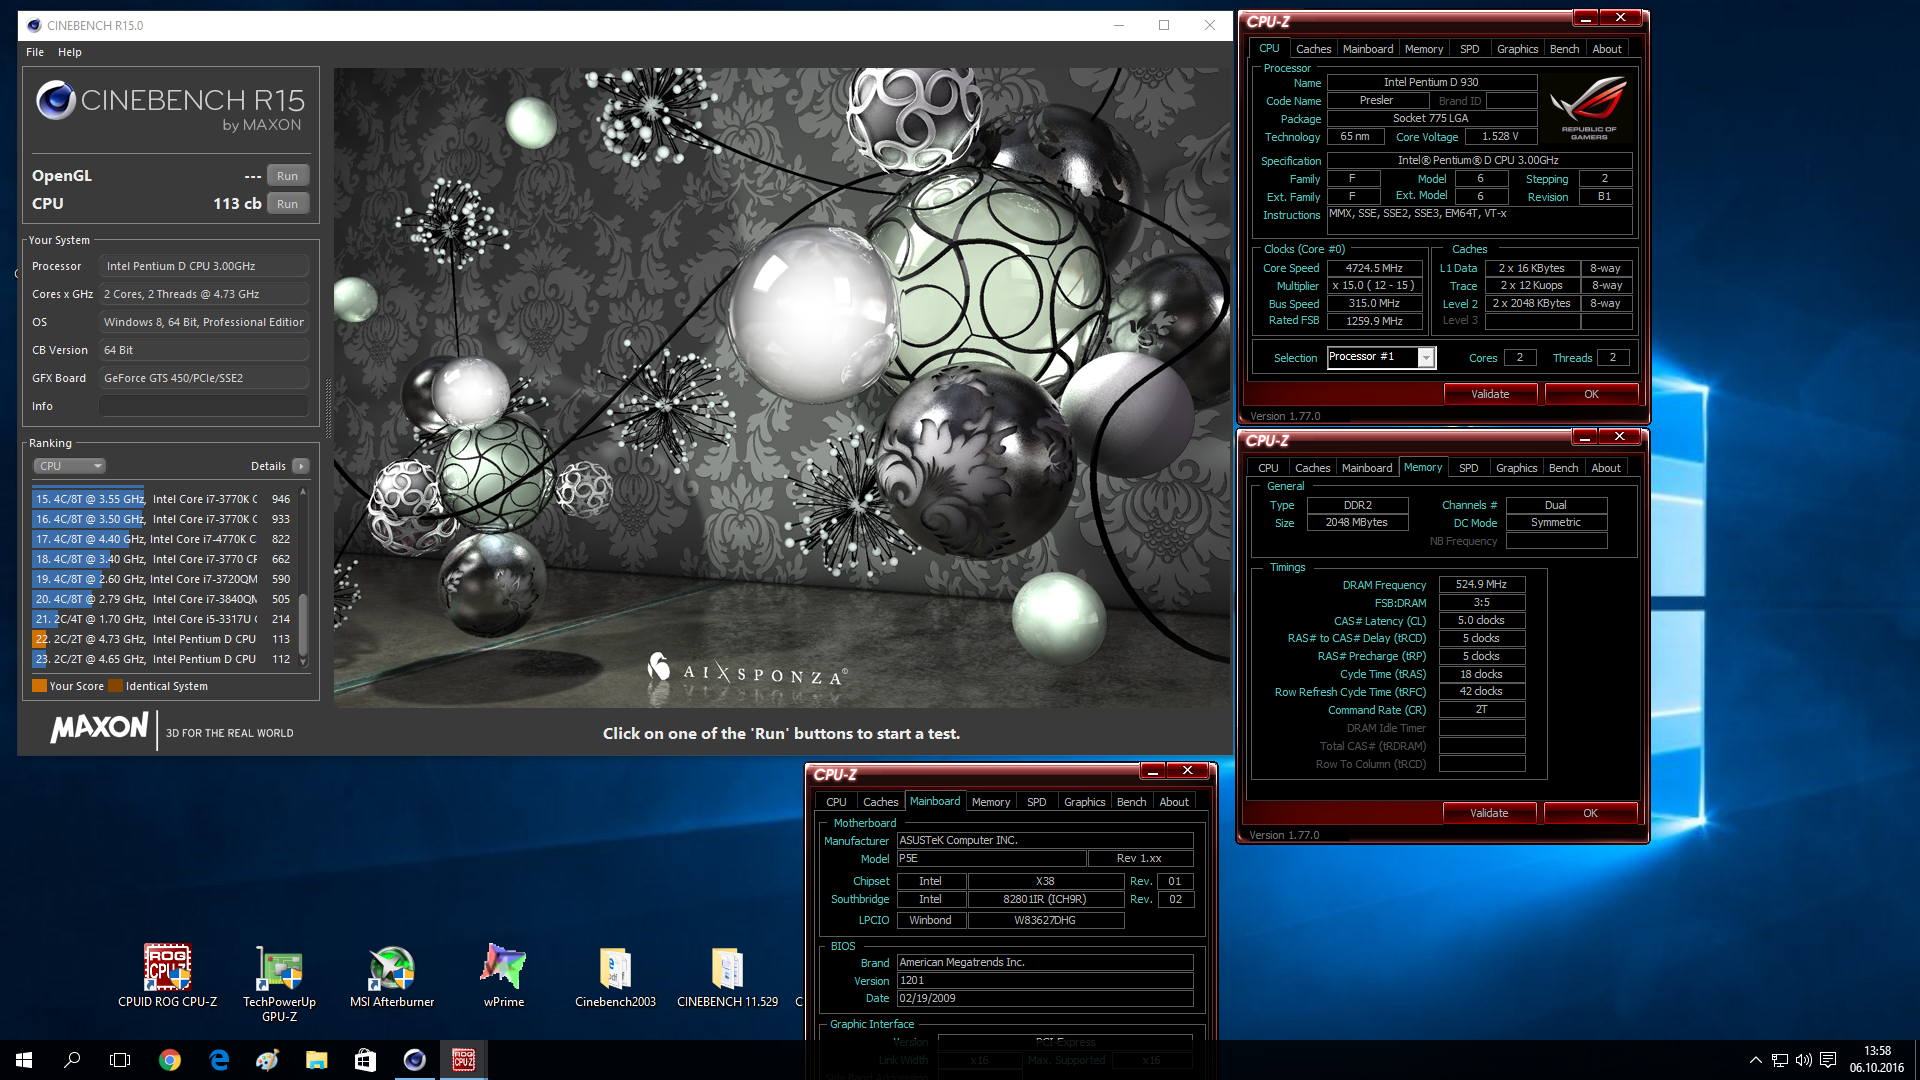Image resolution: width=1920 pixels, height=1080 pixels.
Task: Open Memory tab in Mainboard CPU-Z window
Action: tap(991, 802)
